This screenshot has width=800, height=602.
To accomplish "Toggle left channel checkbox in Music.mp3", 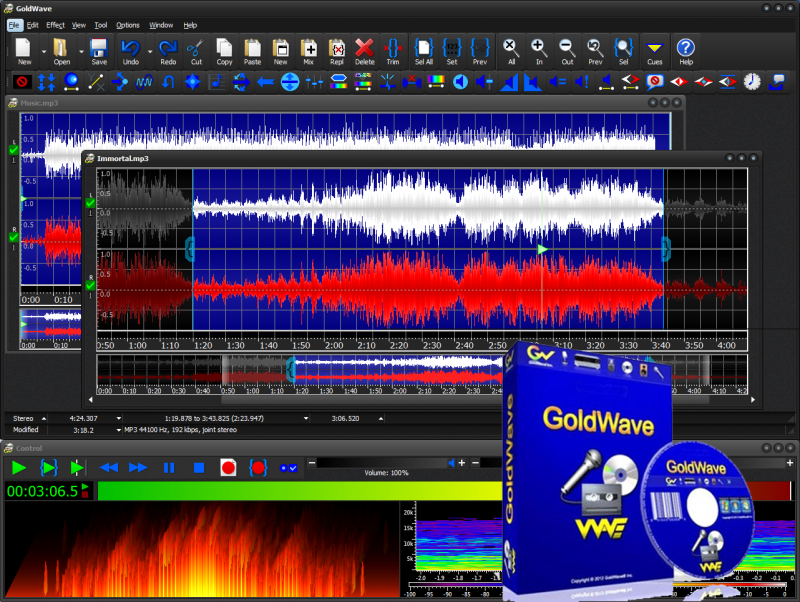I will 13,149.
